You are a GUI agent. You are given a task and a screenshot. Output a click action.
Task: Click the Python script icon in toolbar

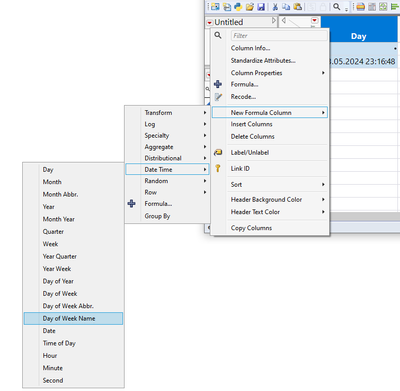tap(238, 6)
